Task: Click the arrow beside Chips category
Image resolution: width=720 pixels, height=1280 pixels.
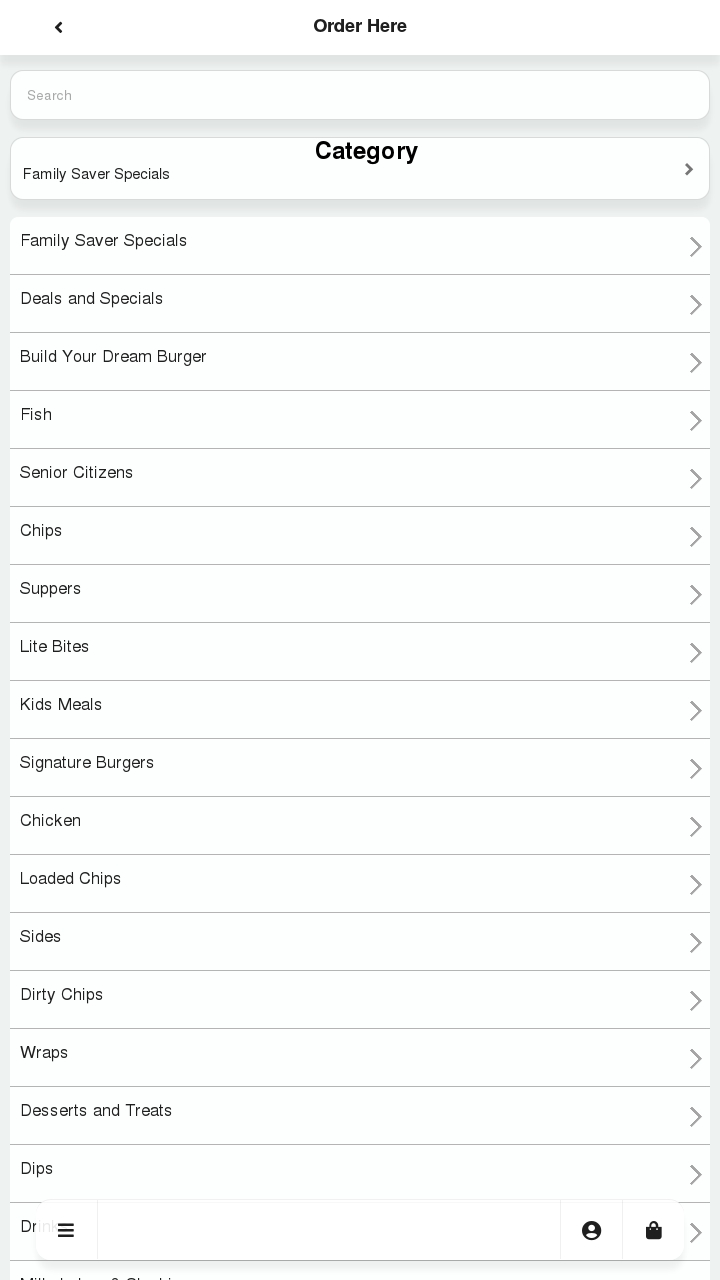Action: click(695, 536)
